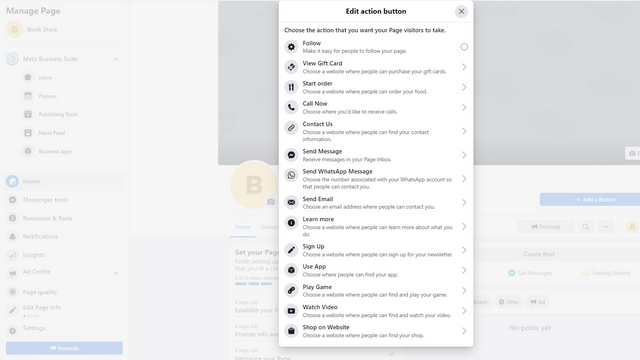Click the Promote button beside search
The image size is (640, 360).
546,227
